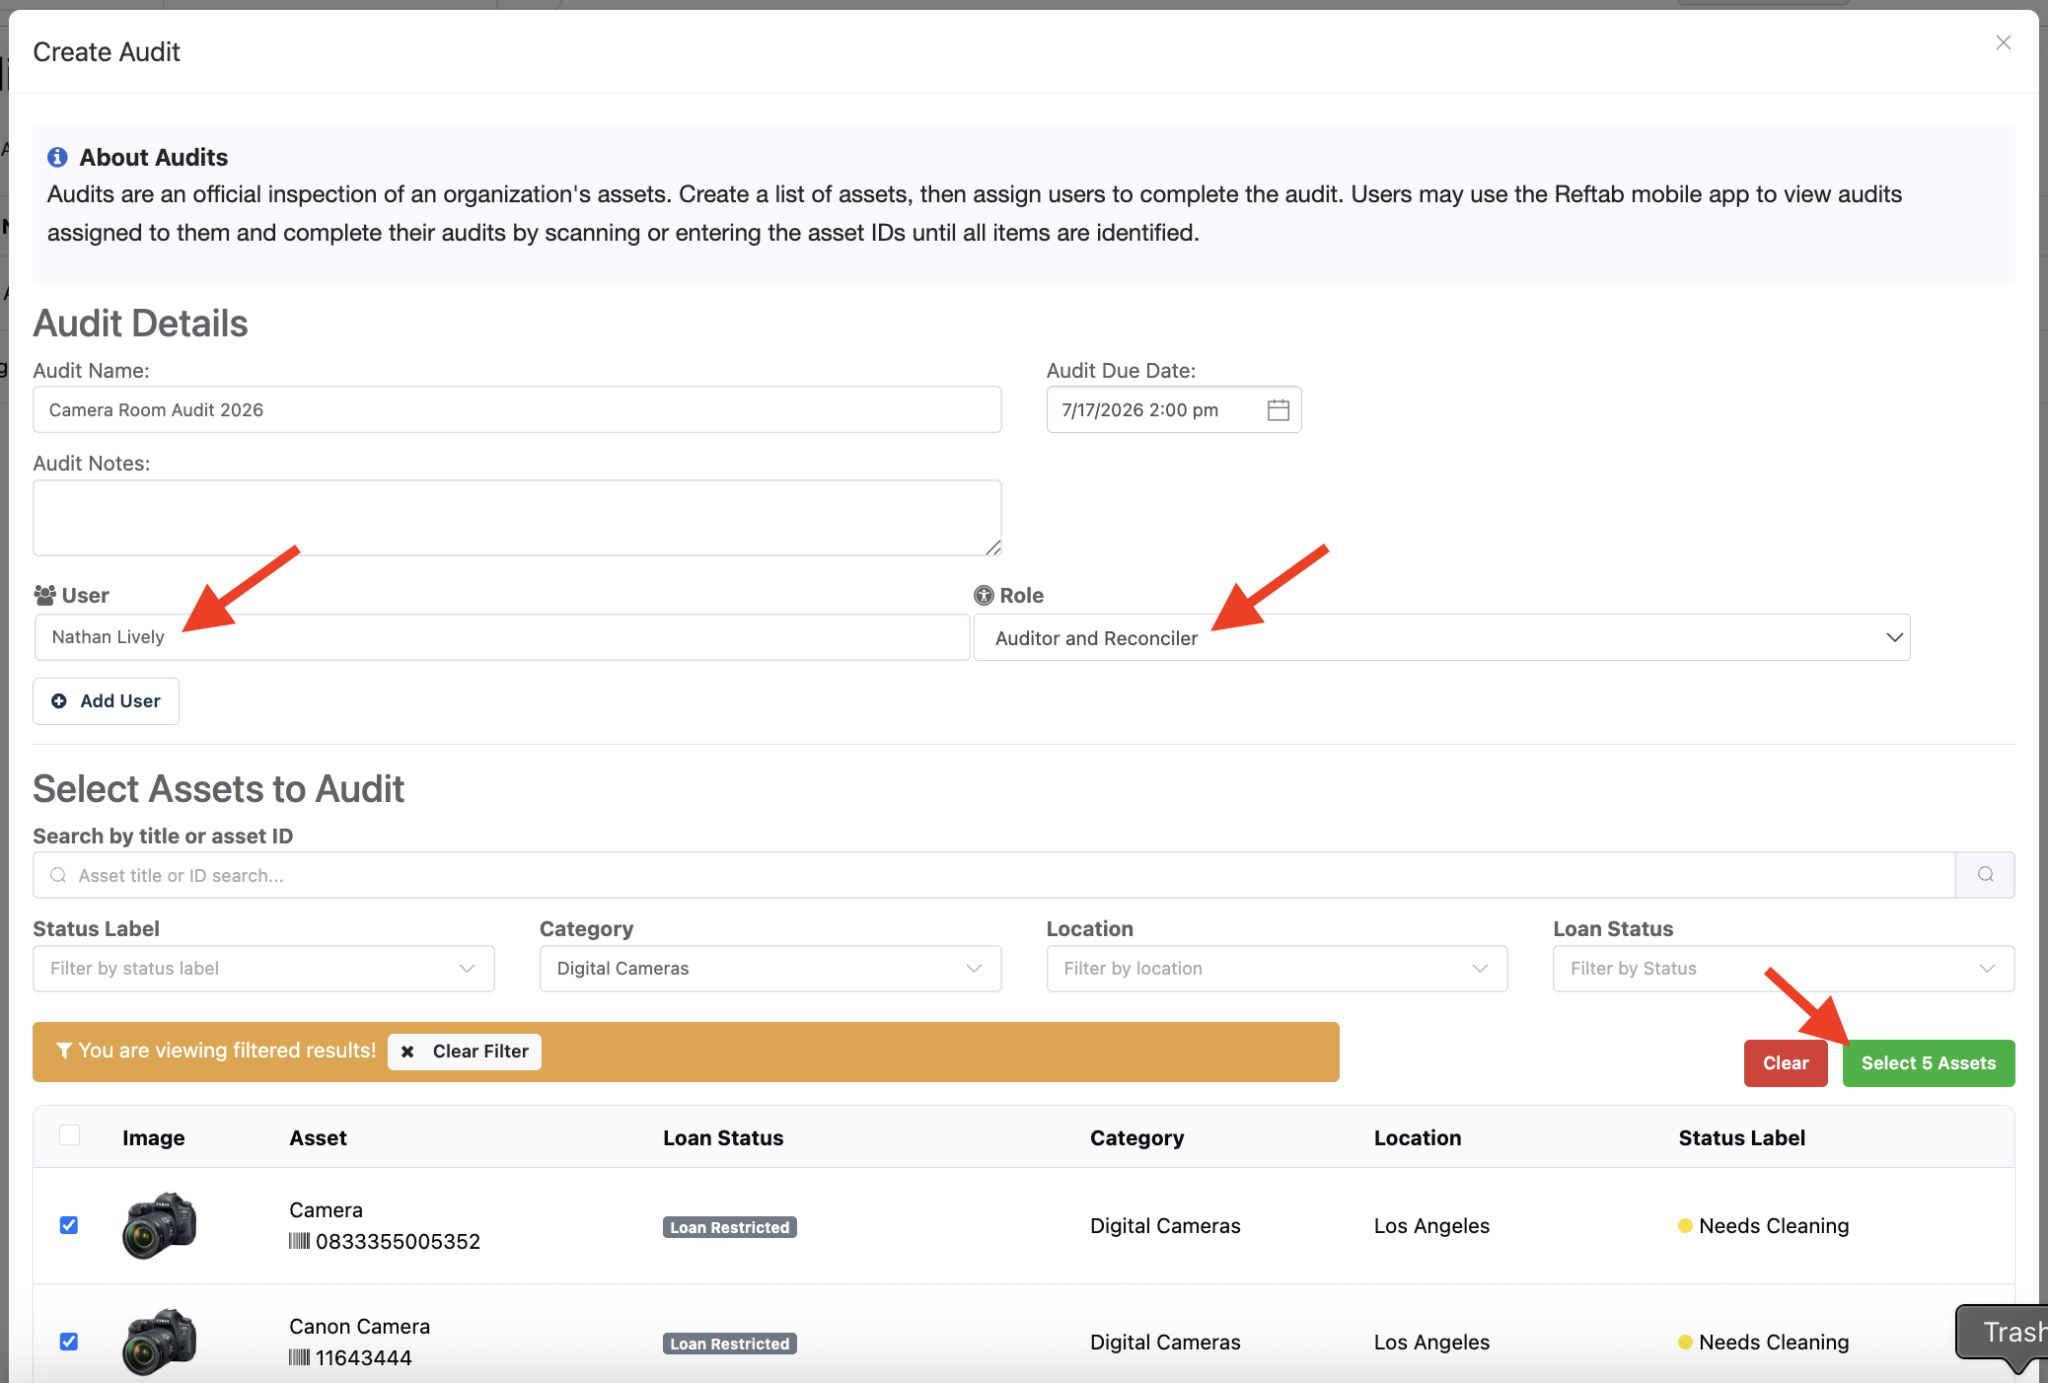Open the Status Label filter dropdown

pos(264,968)
